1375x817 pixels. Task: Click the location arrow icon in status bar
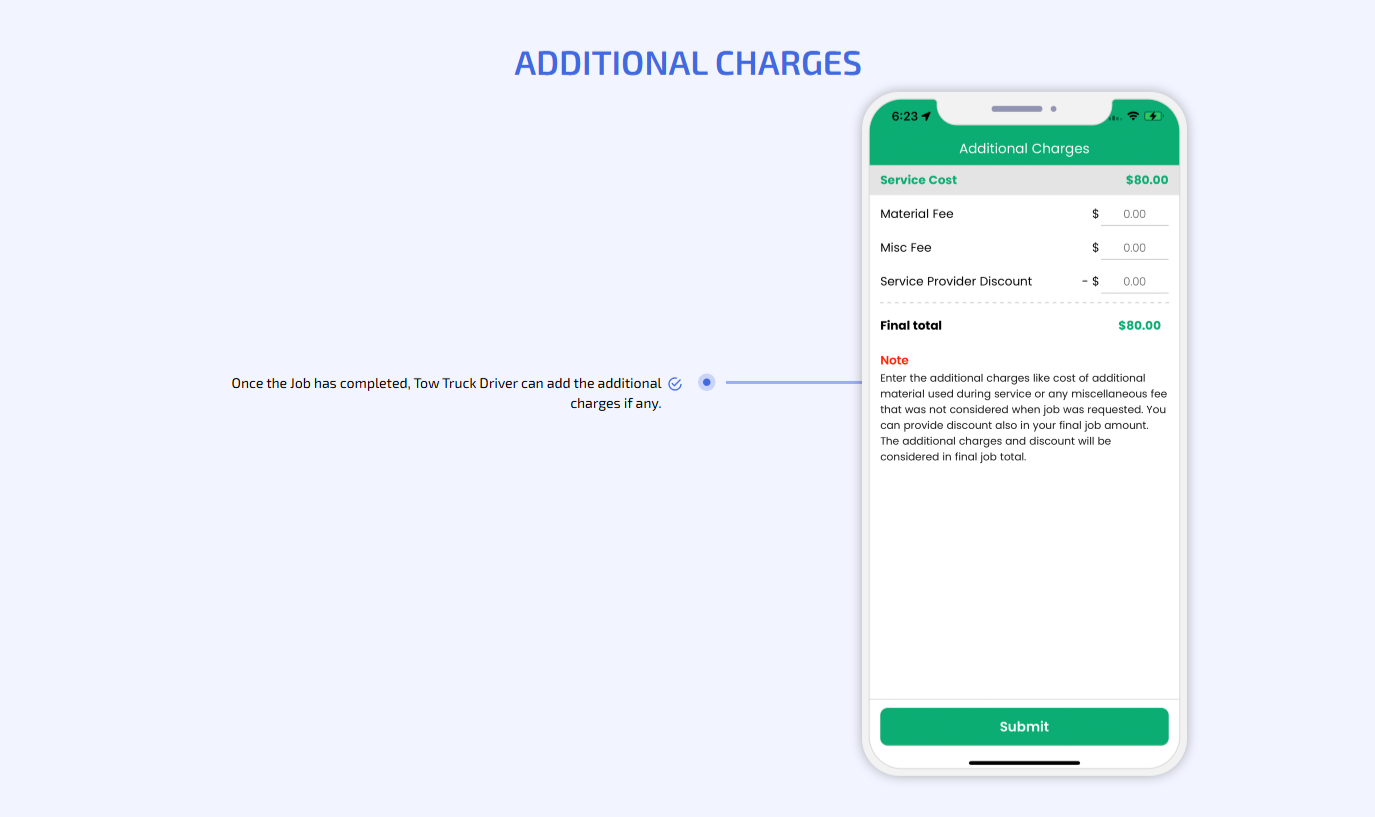point(926,116)
